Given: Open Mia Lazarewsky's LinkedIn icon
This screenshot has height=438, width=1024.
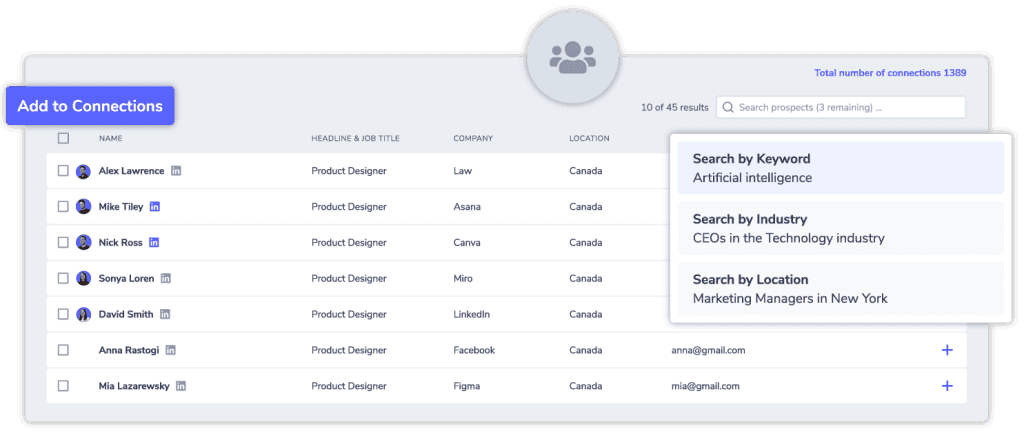Looking at the screenshot, I should (181, 386).
